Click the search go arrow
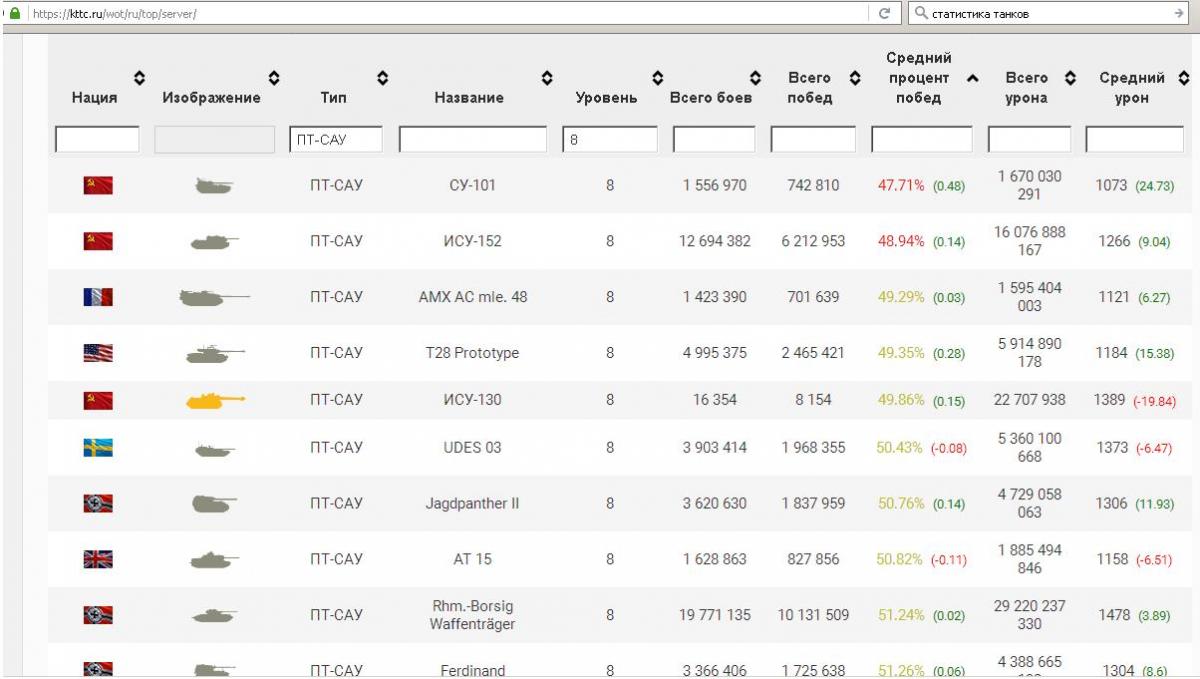The width and height of the screenshot is (1200, 679). pos(1178,13)
